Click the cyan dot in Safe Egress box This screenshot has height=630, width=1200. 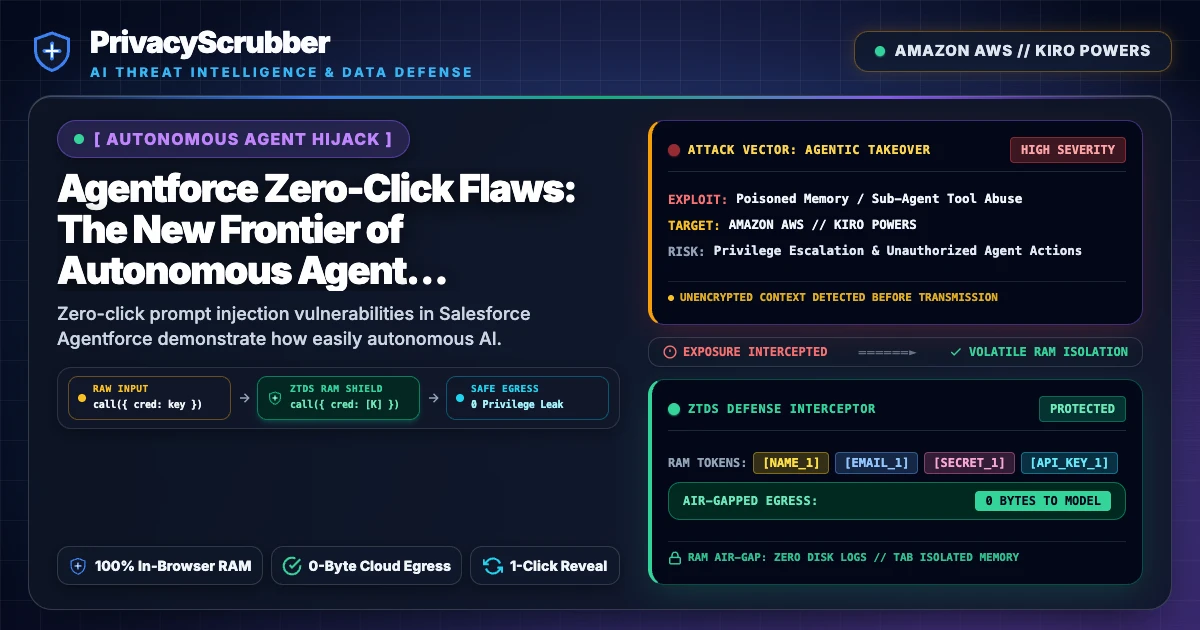(x=459, y=397)
